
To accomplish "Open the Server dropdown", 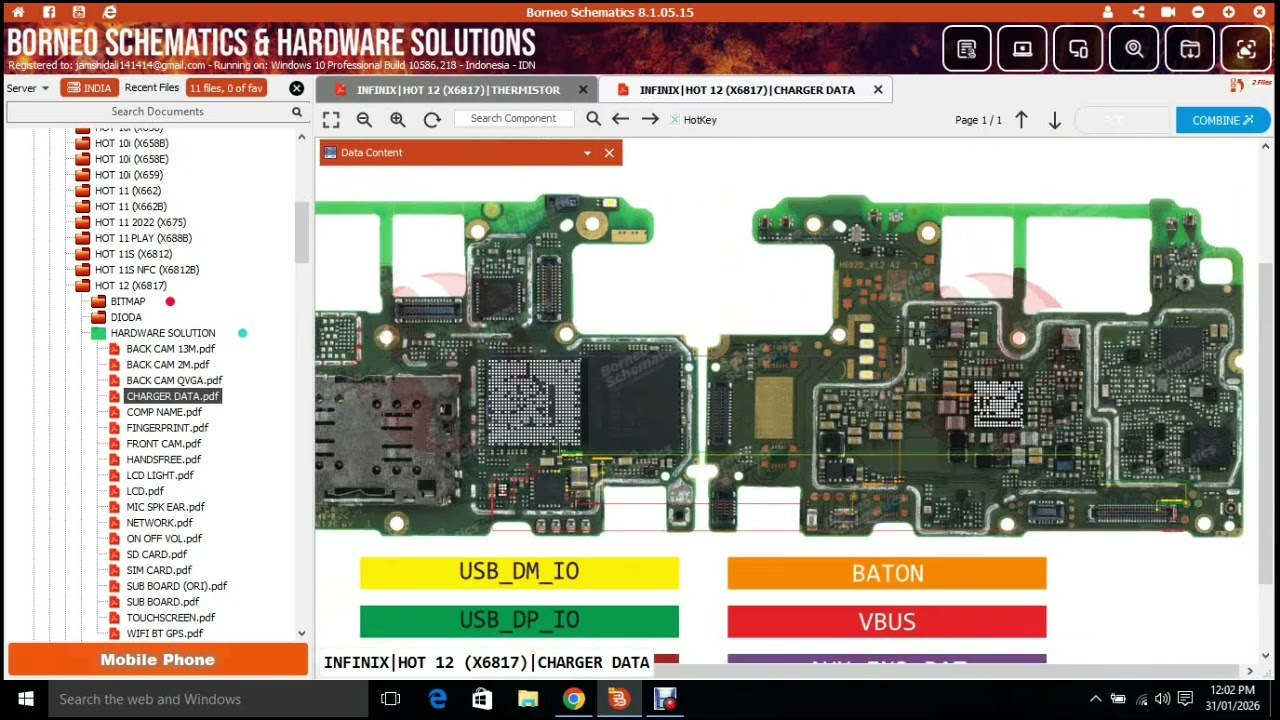I will coord(28,88).
